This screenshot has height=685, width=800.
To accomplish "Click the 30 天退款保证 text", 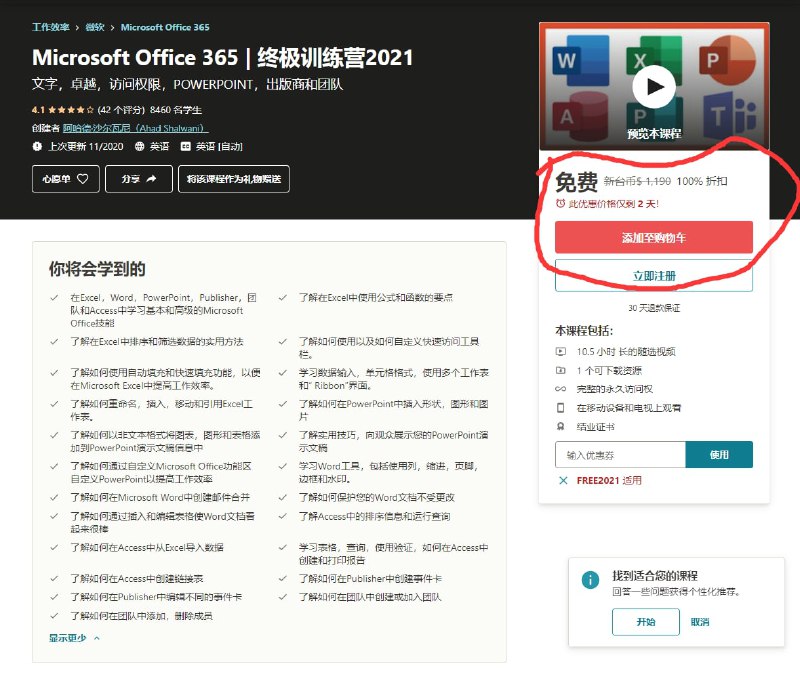I will [x=654, y=308].
